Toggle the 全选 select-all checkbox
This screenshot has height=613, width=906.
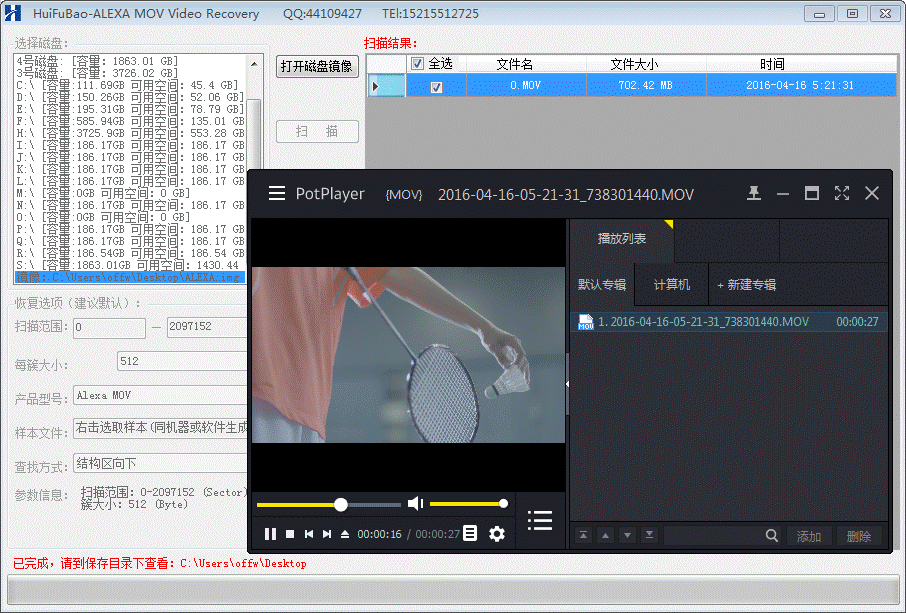click(417, 64)
